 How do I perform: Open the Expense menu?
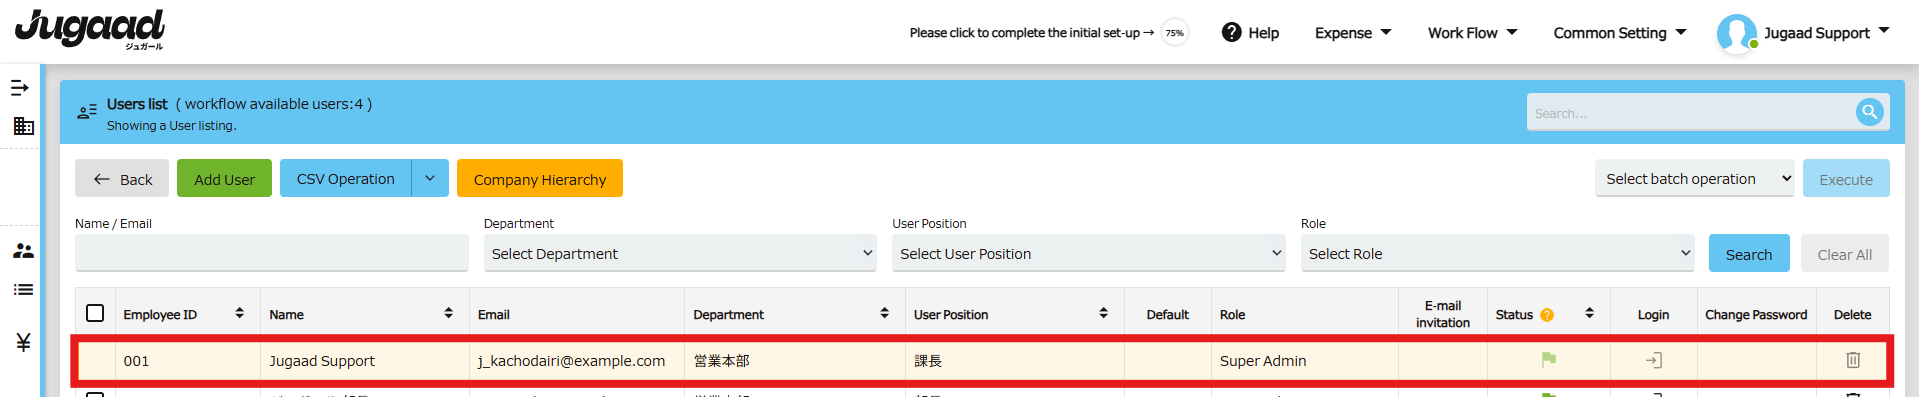(1353, 33)
